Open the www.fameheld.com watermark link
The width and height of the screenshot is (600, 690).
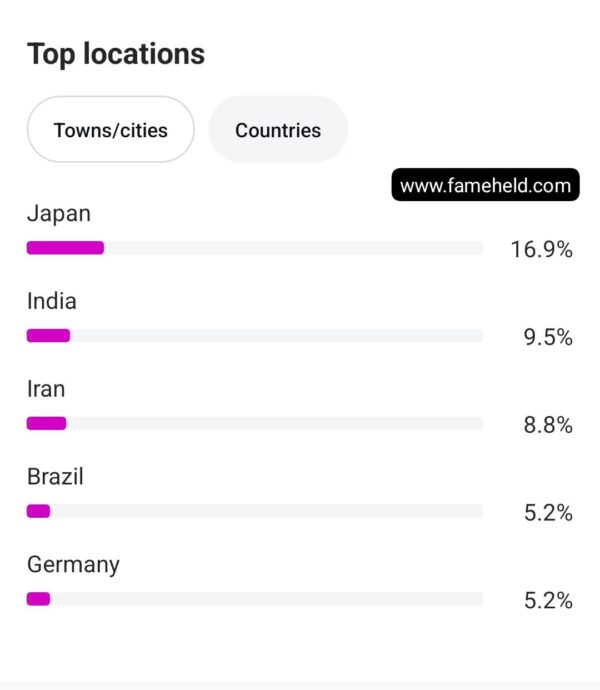pos(485,185)
